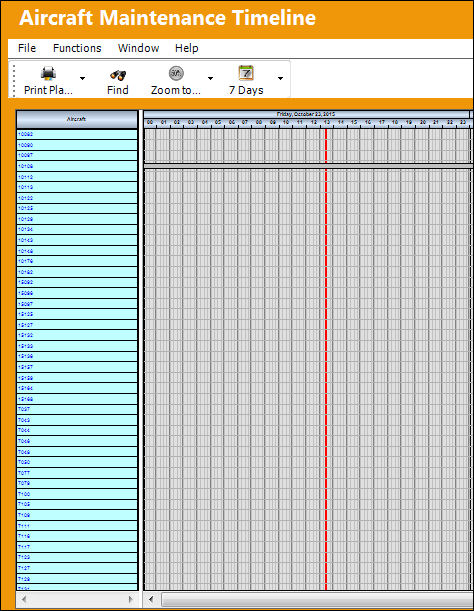Click the Friday, October 23, 2015 date header

306,114
